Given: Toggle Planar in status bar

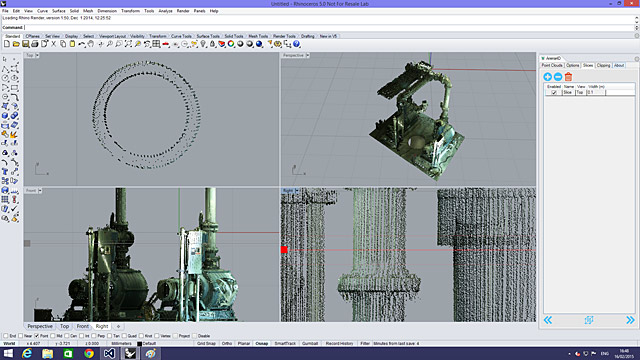Looking at the screenshot, I should (244, 344).
